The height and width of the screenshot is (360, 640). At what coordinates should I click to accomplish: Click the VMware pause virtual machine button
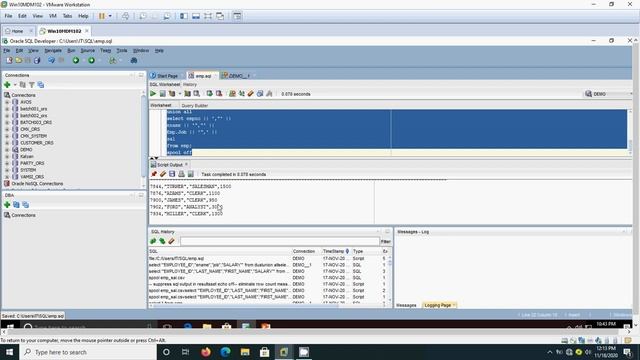click(102, 16)
